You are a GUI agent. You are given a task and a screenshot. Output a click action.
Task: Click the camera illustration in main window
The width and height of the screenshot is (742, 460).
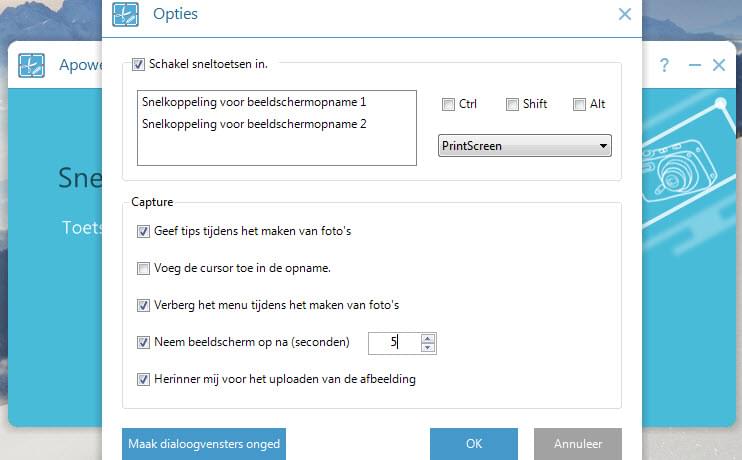click(681, 169)
